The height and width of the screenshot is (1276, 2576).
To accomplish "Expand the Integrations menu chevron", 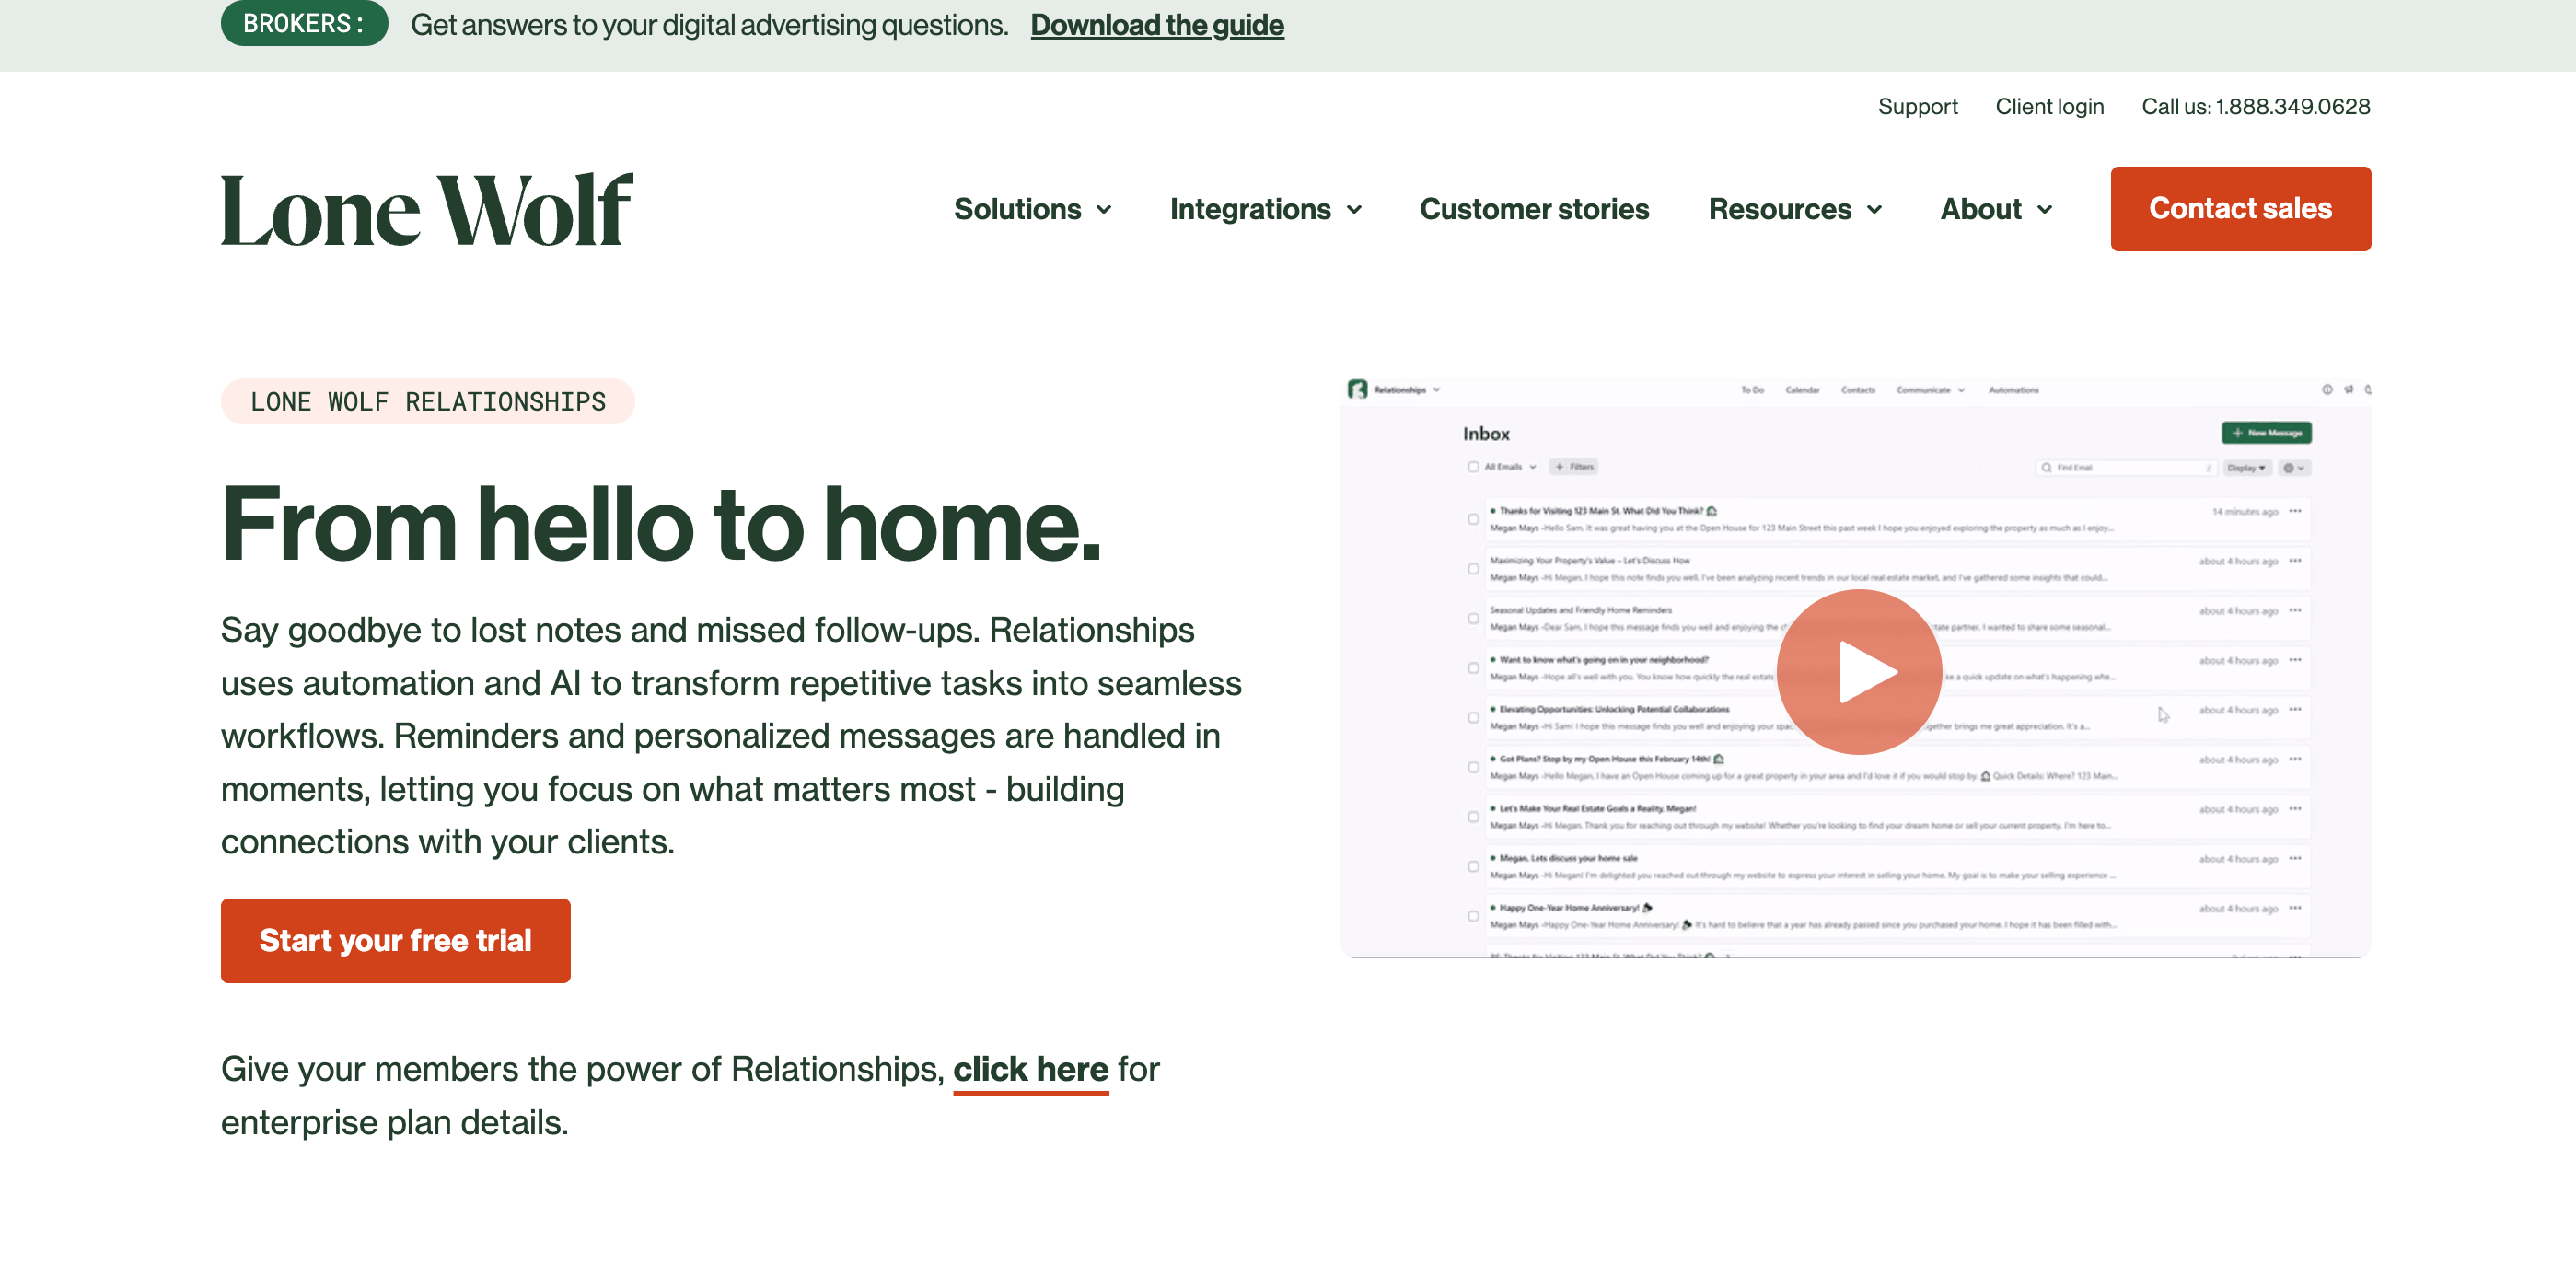I will pyautogui.click(x=1354, y=210).
